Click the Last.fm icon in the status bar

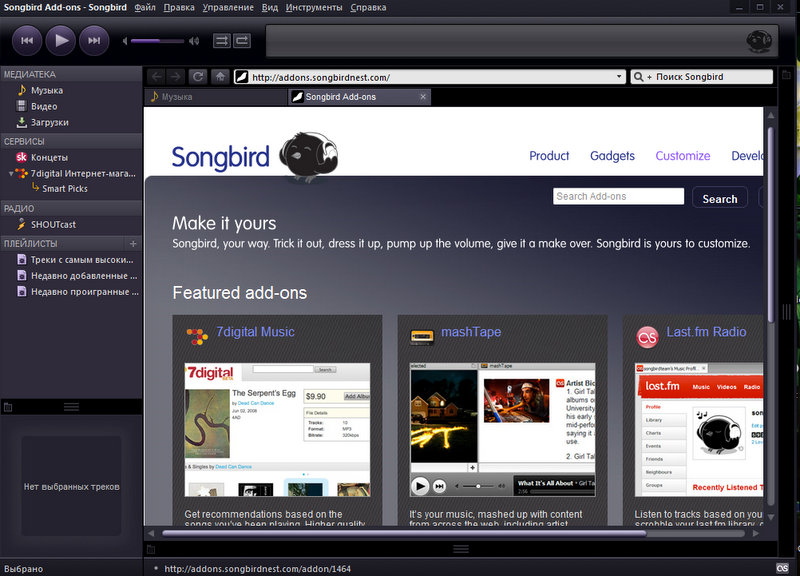[x=782, y=568]
